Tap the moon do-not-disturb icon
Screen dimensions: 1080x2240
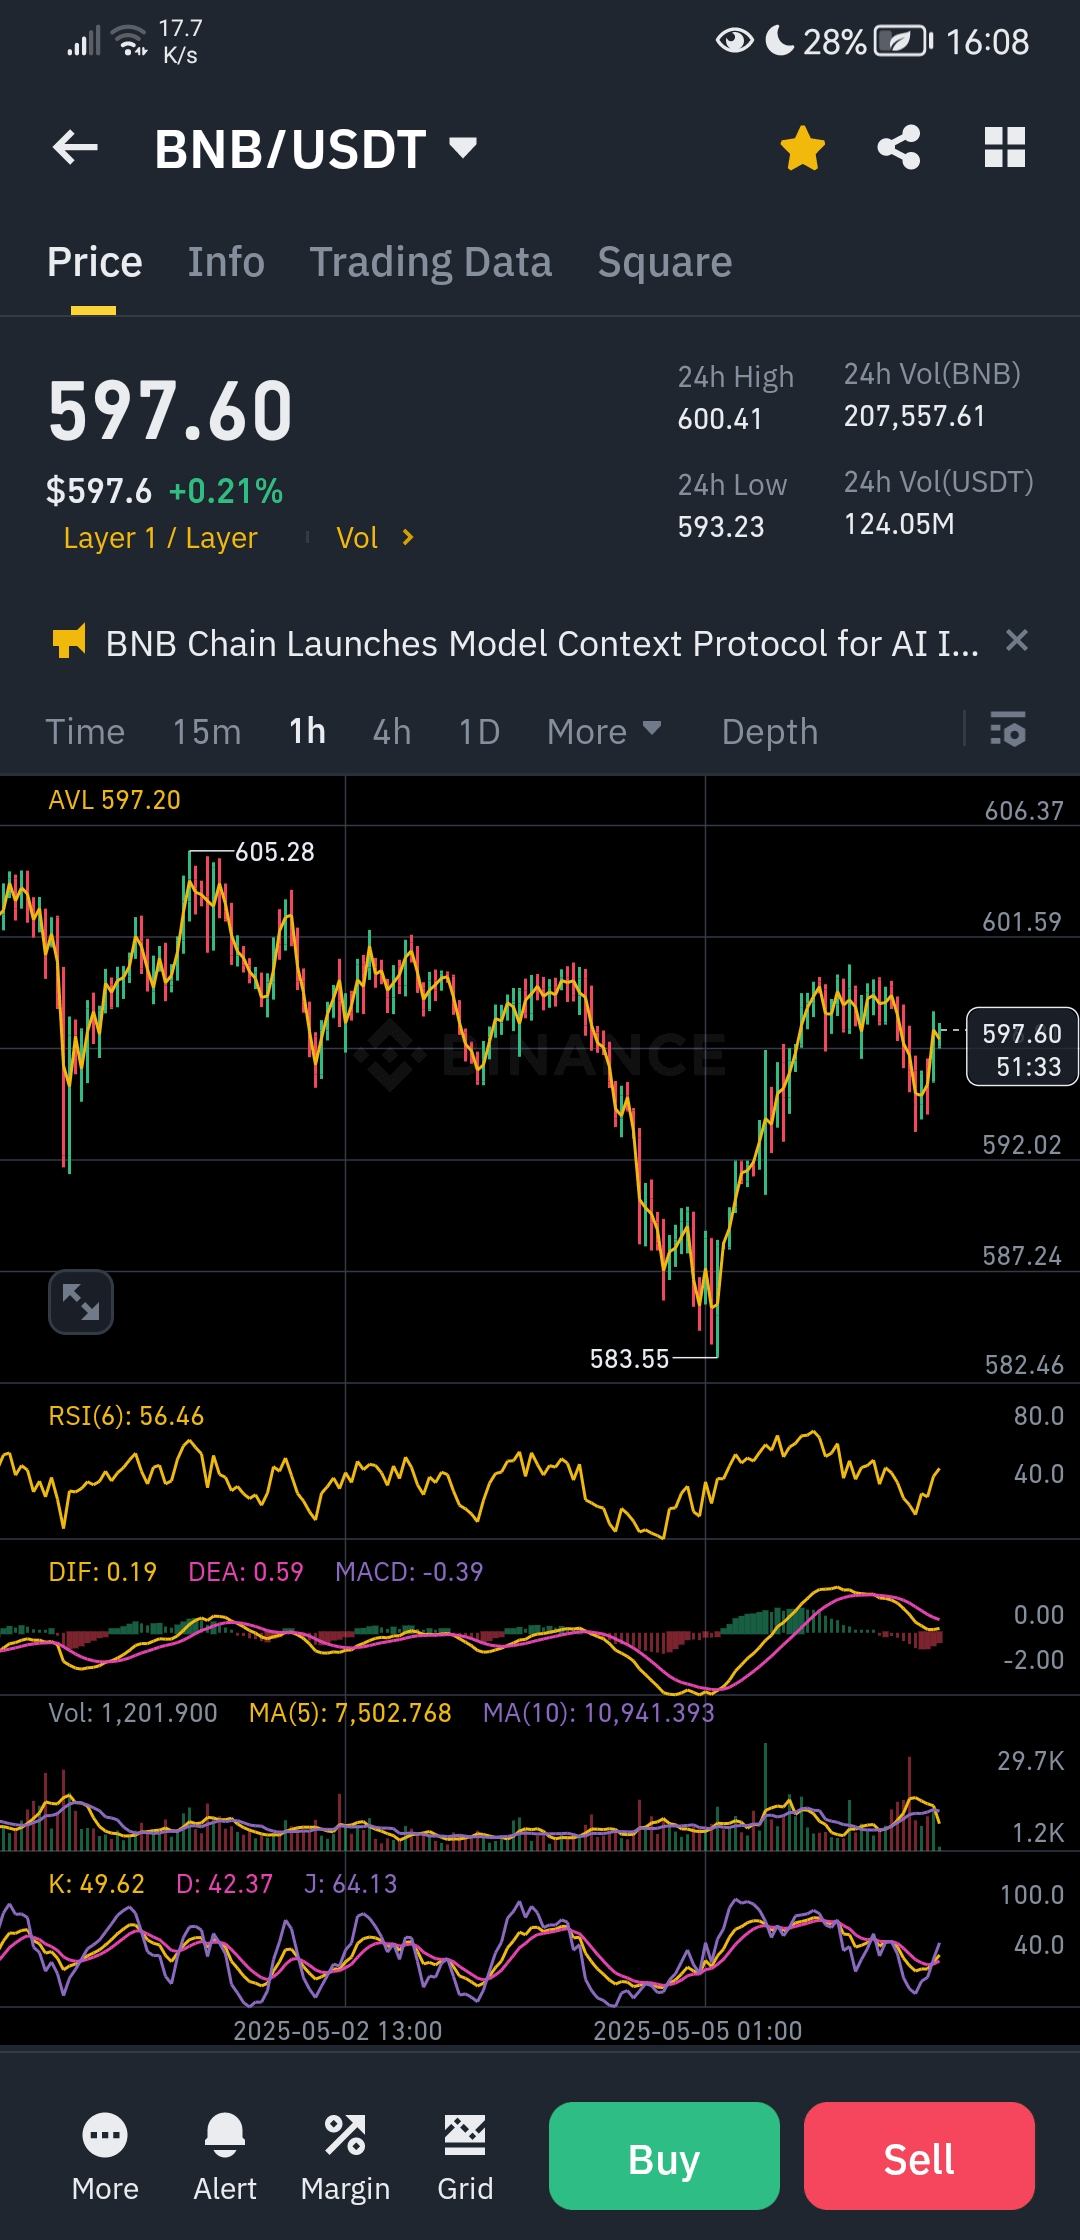click(x=780, y=40)
